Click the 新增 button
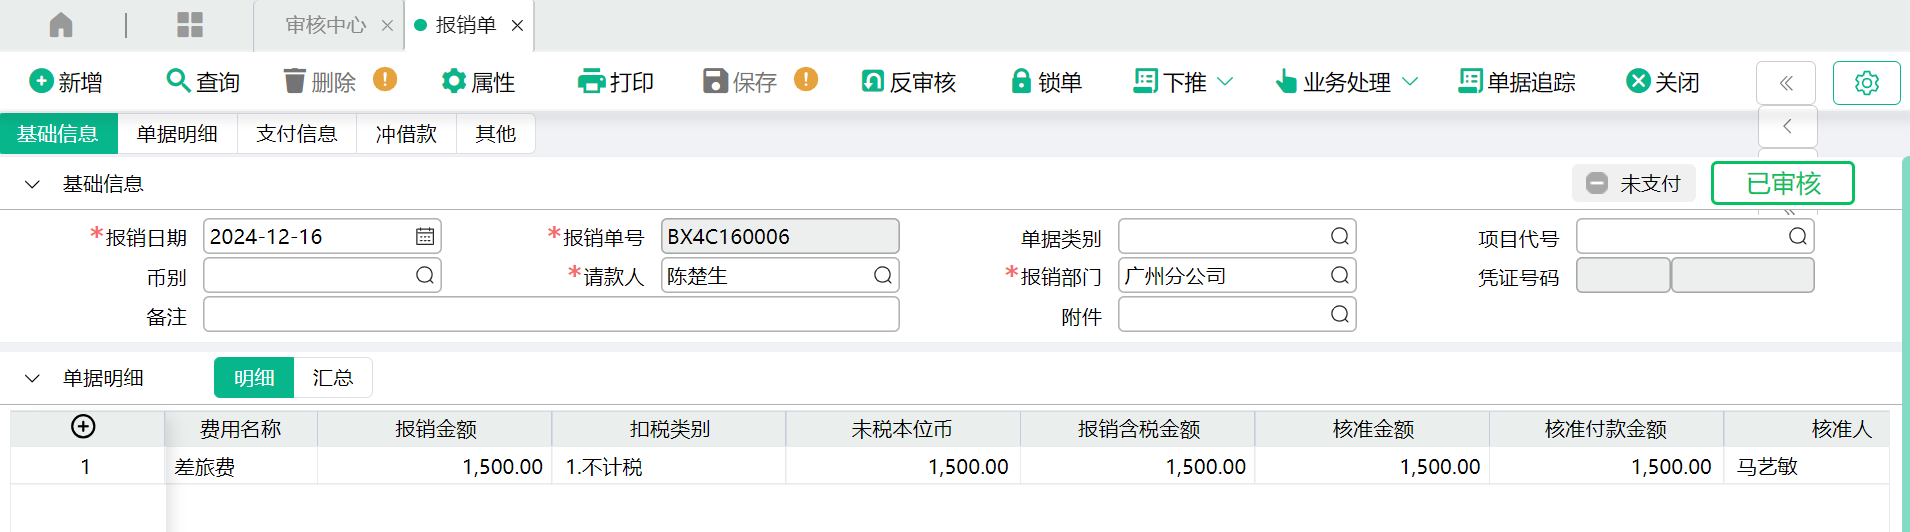This screenshot has height=532, width=1910. (x=66, y=82)
